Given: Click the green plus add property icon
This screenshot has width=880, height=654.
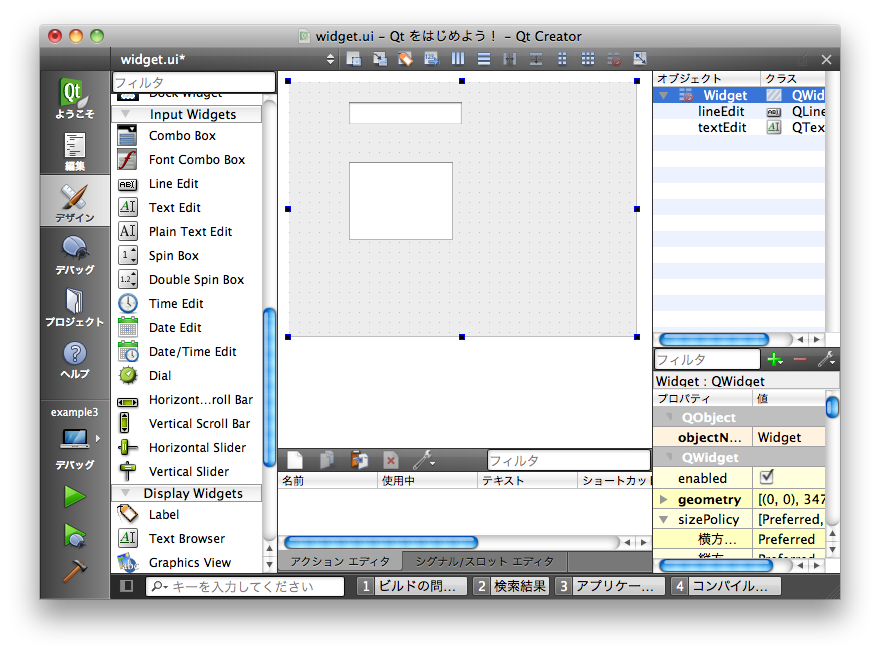Looking at the screenshot, I should [774, 359].
